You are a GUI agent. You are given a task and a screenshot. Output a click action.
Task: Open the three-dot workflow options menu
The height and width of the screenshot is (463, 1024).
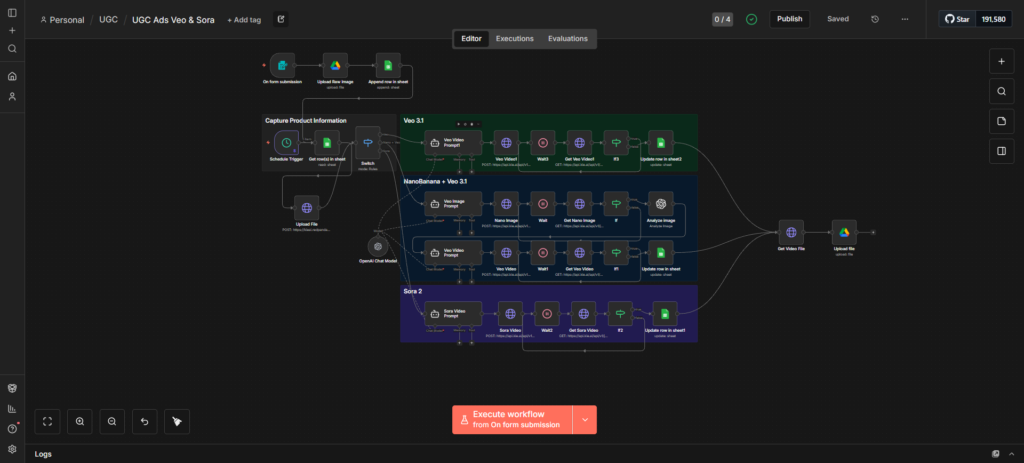pos(904,19)
